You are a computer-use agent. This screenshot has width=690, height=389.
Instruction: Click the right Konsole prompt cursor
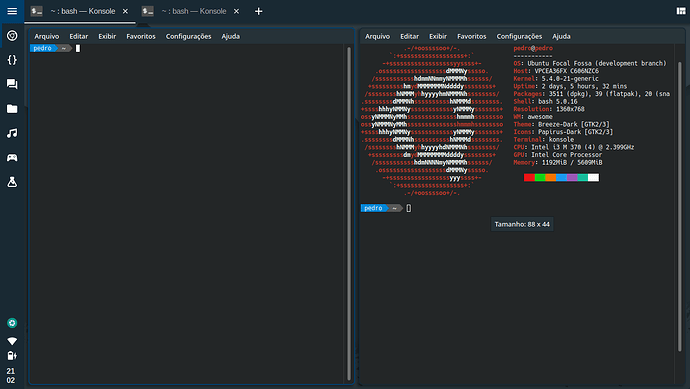(409, 208)
